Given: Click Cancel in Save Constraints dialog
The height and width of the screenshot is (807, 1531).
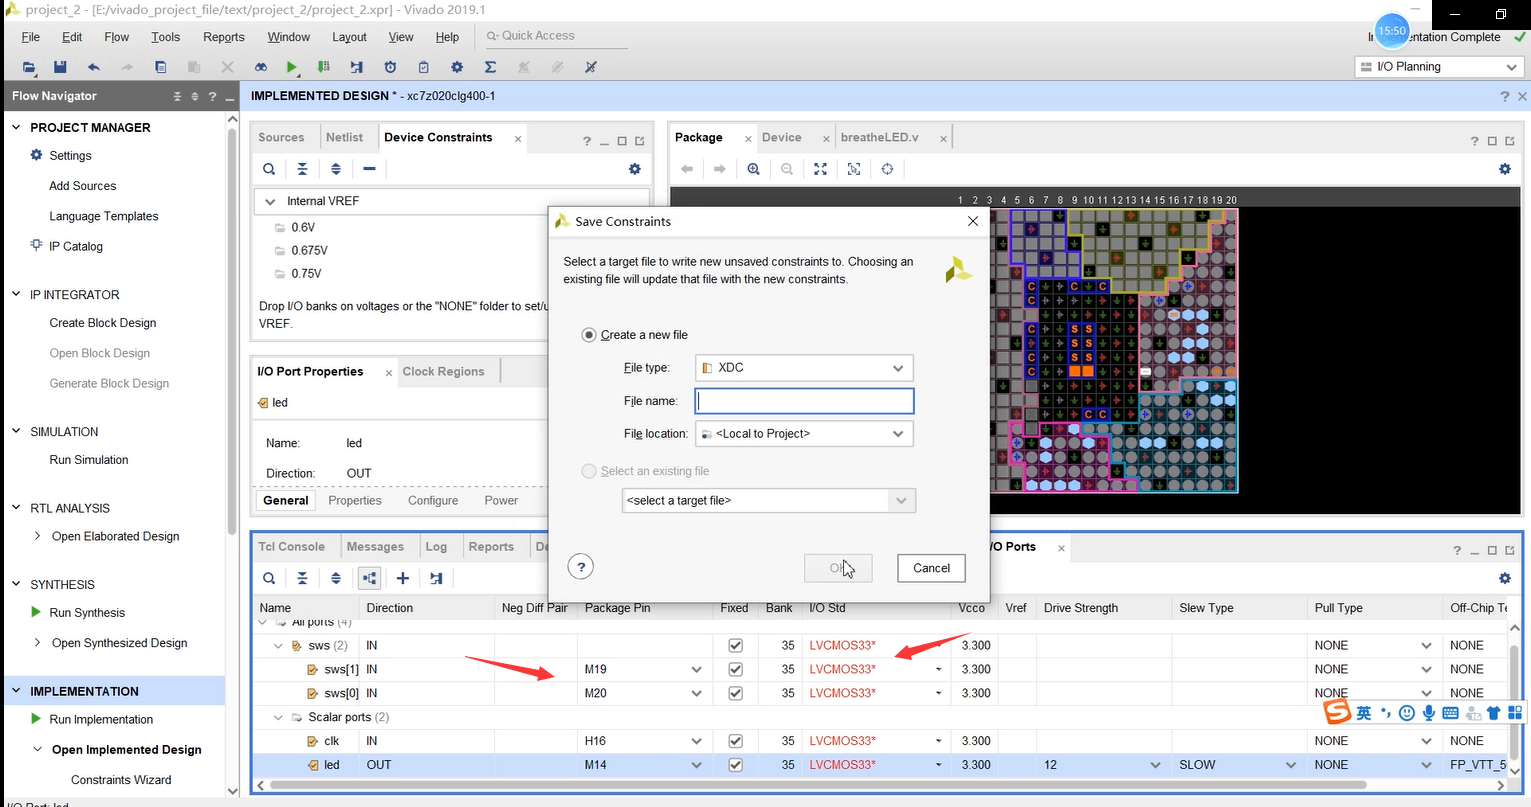Looking at the screenshot, I should point(931,568).
